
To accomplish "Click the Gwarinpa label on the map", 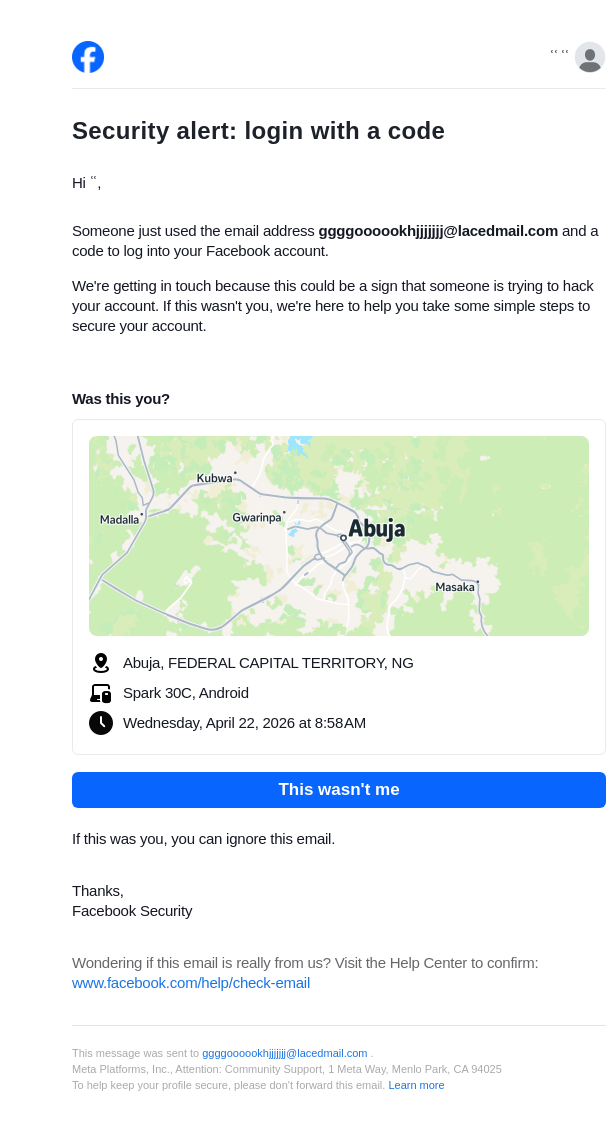I will pos(257,517).
